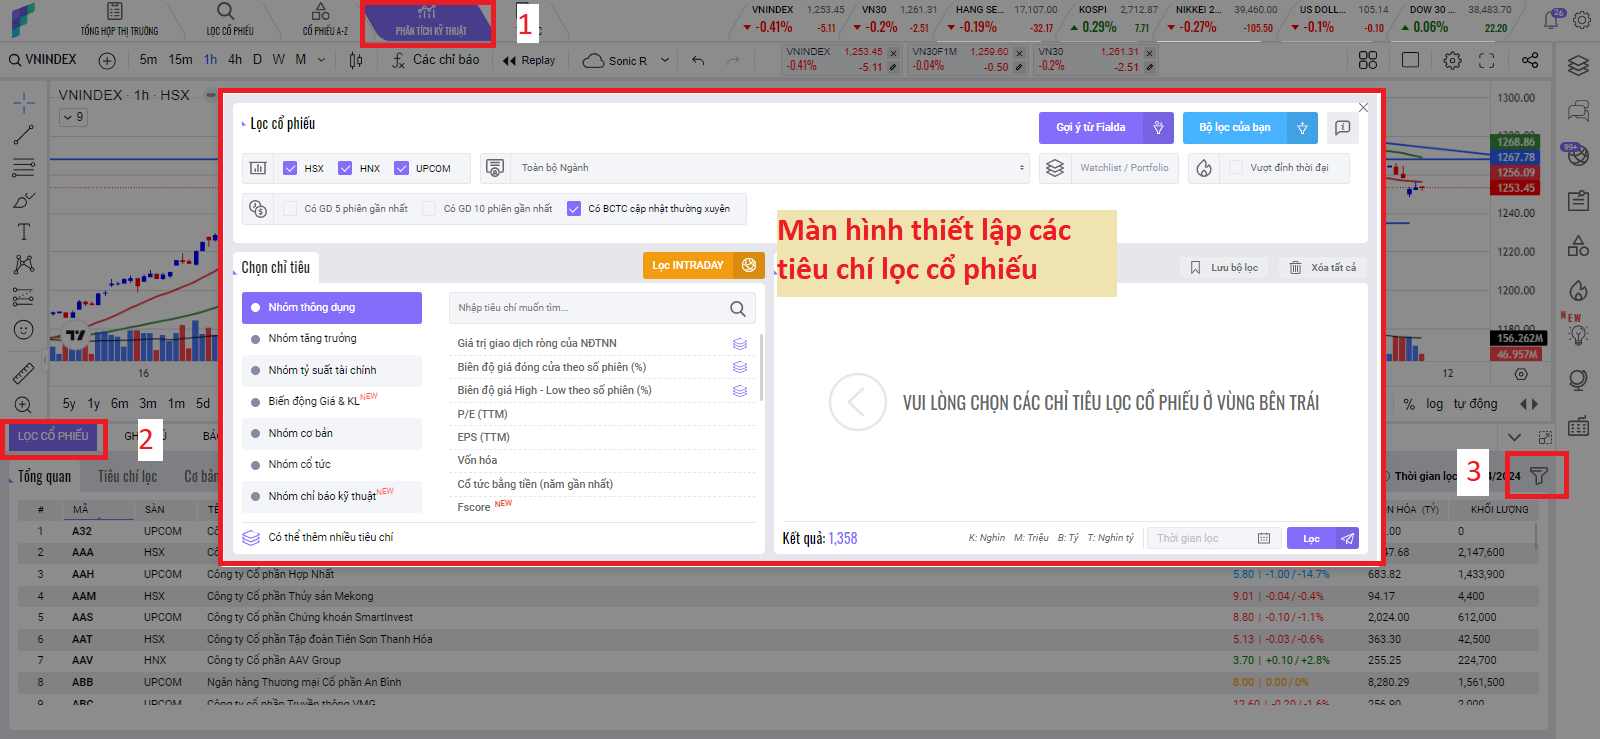Image resolution: width=1600 pixels, height=739 pixels.
Task: Enable 'Có GD 5 phiên gần nhất' checkbox
Action: [290, 209]
